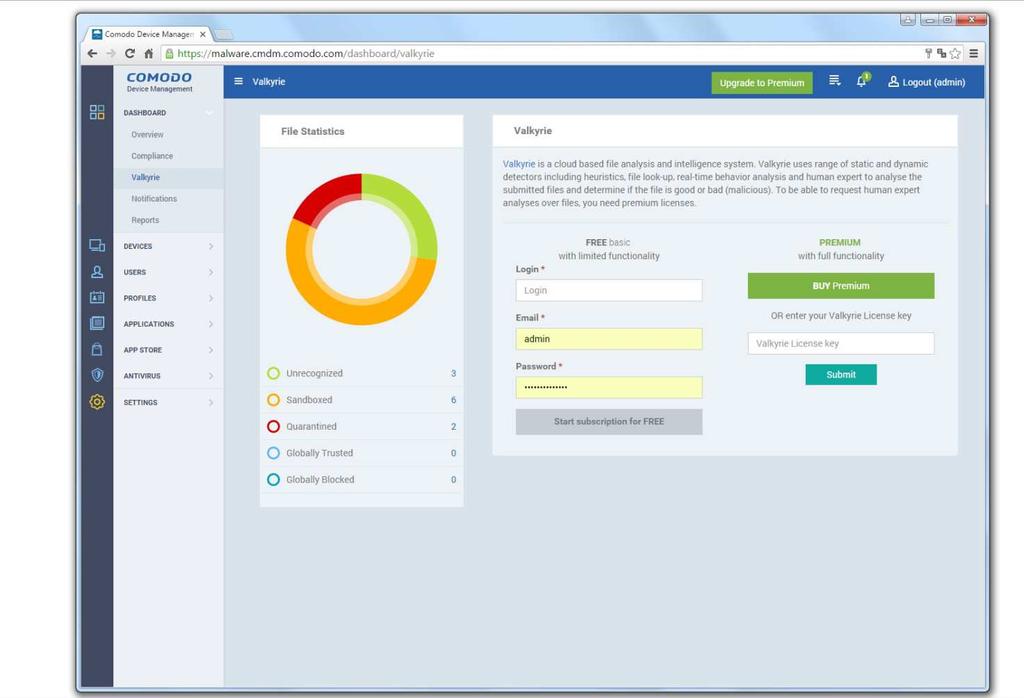
Task: Open the Chrome menu icon
Action: click(x=974, y=54)
